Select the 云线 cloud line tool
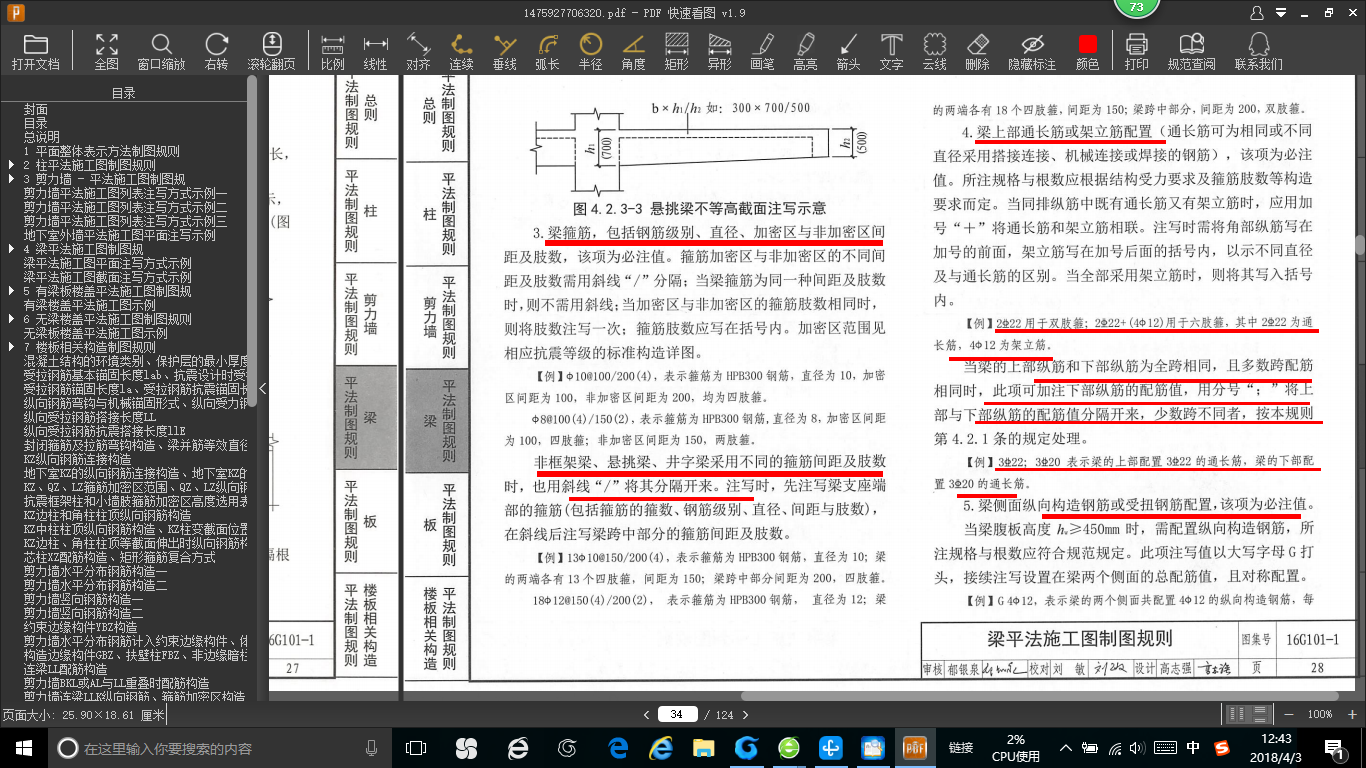The height and width of the screenshot is (768, 1366). pos(934,51)
